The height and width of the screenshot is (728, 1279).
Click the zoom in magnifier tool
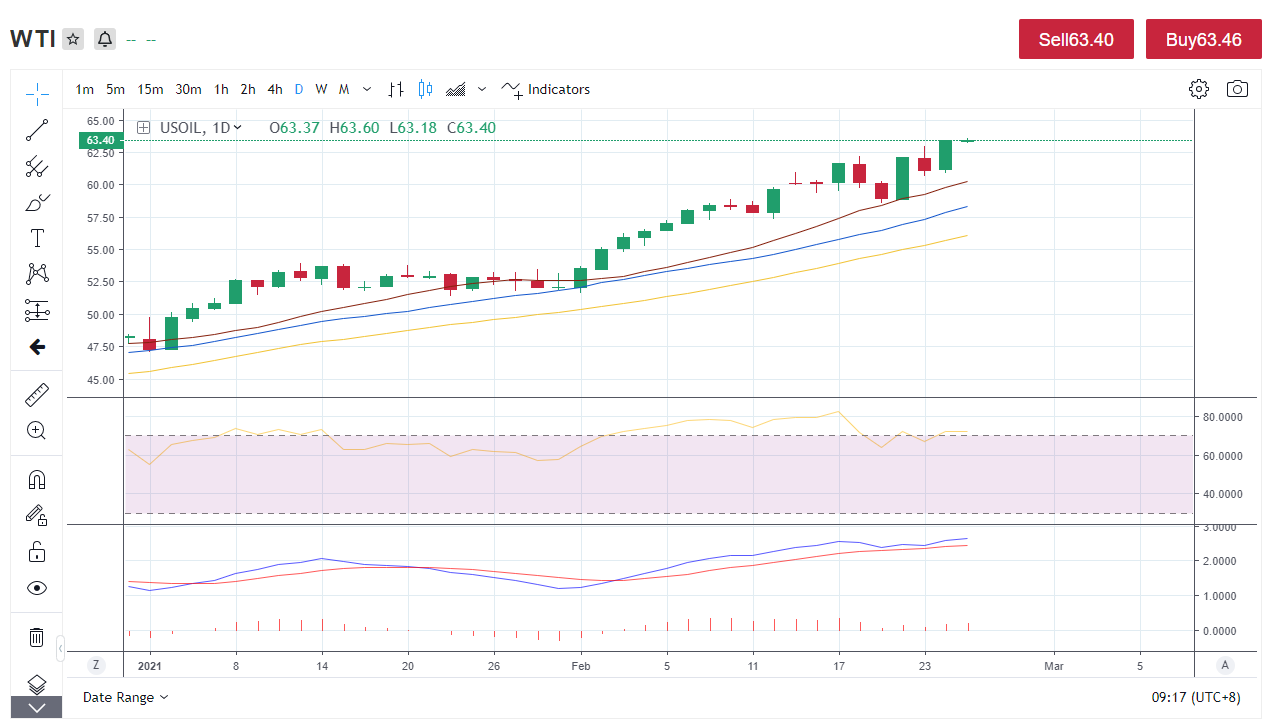pos(37,431)
